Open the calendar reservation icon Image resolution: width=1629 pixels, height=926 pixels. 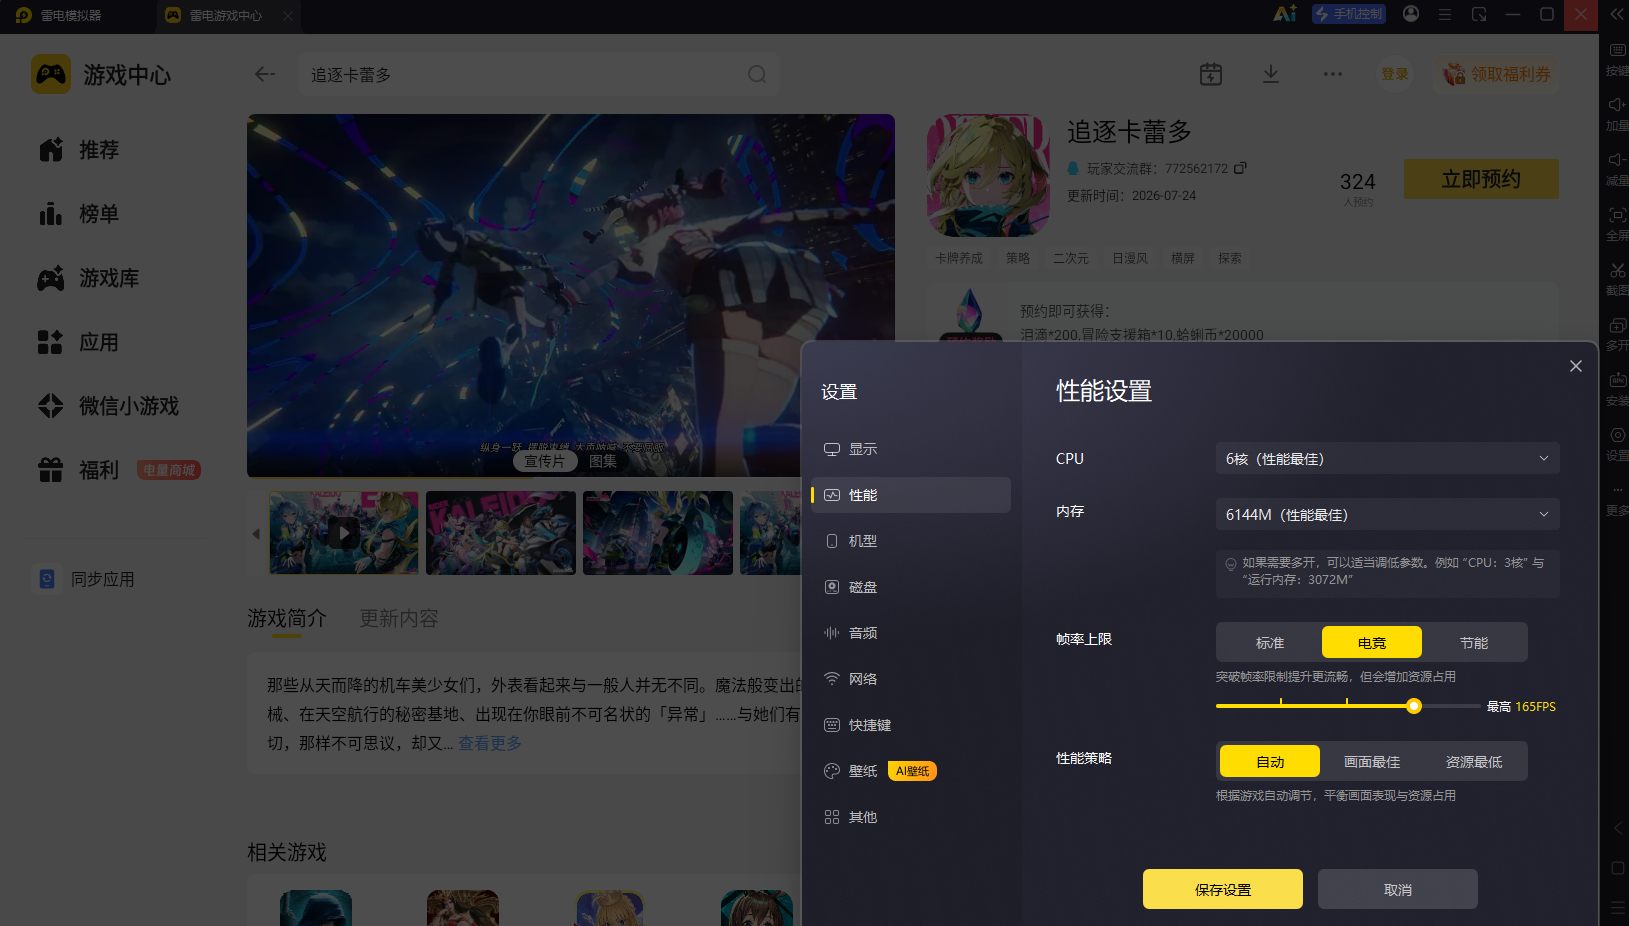1211,74
